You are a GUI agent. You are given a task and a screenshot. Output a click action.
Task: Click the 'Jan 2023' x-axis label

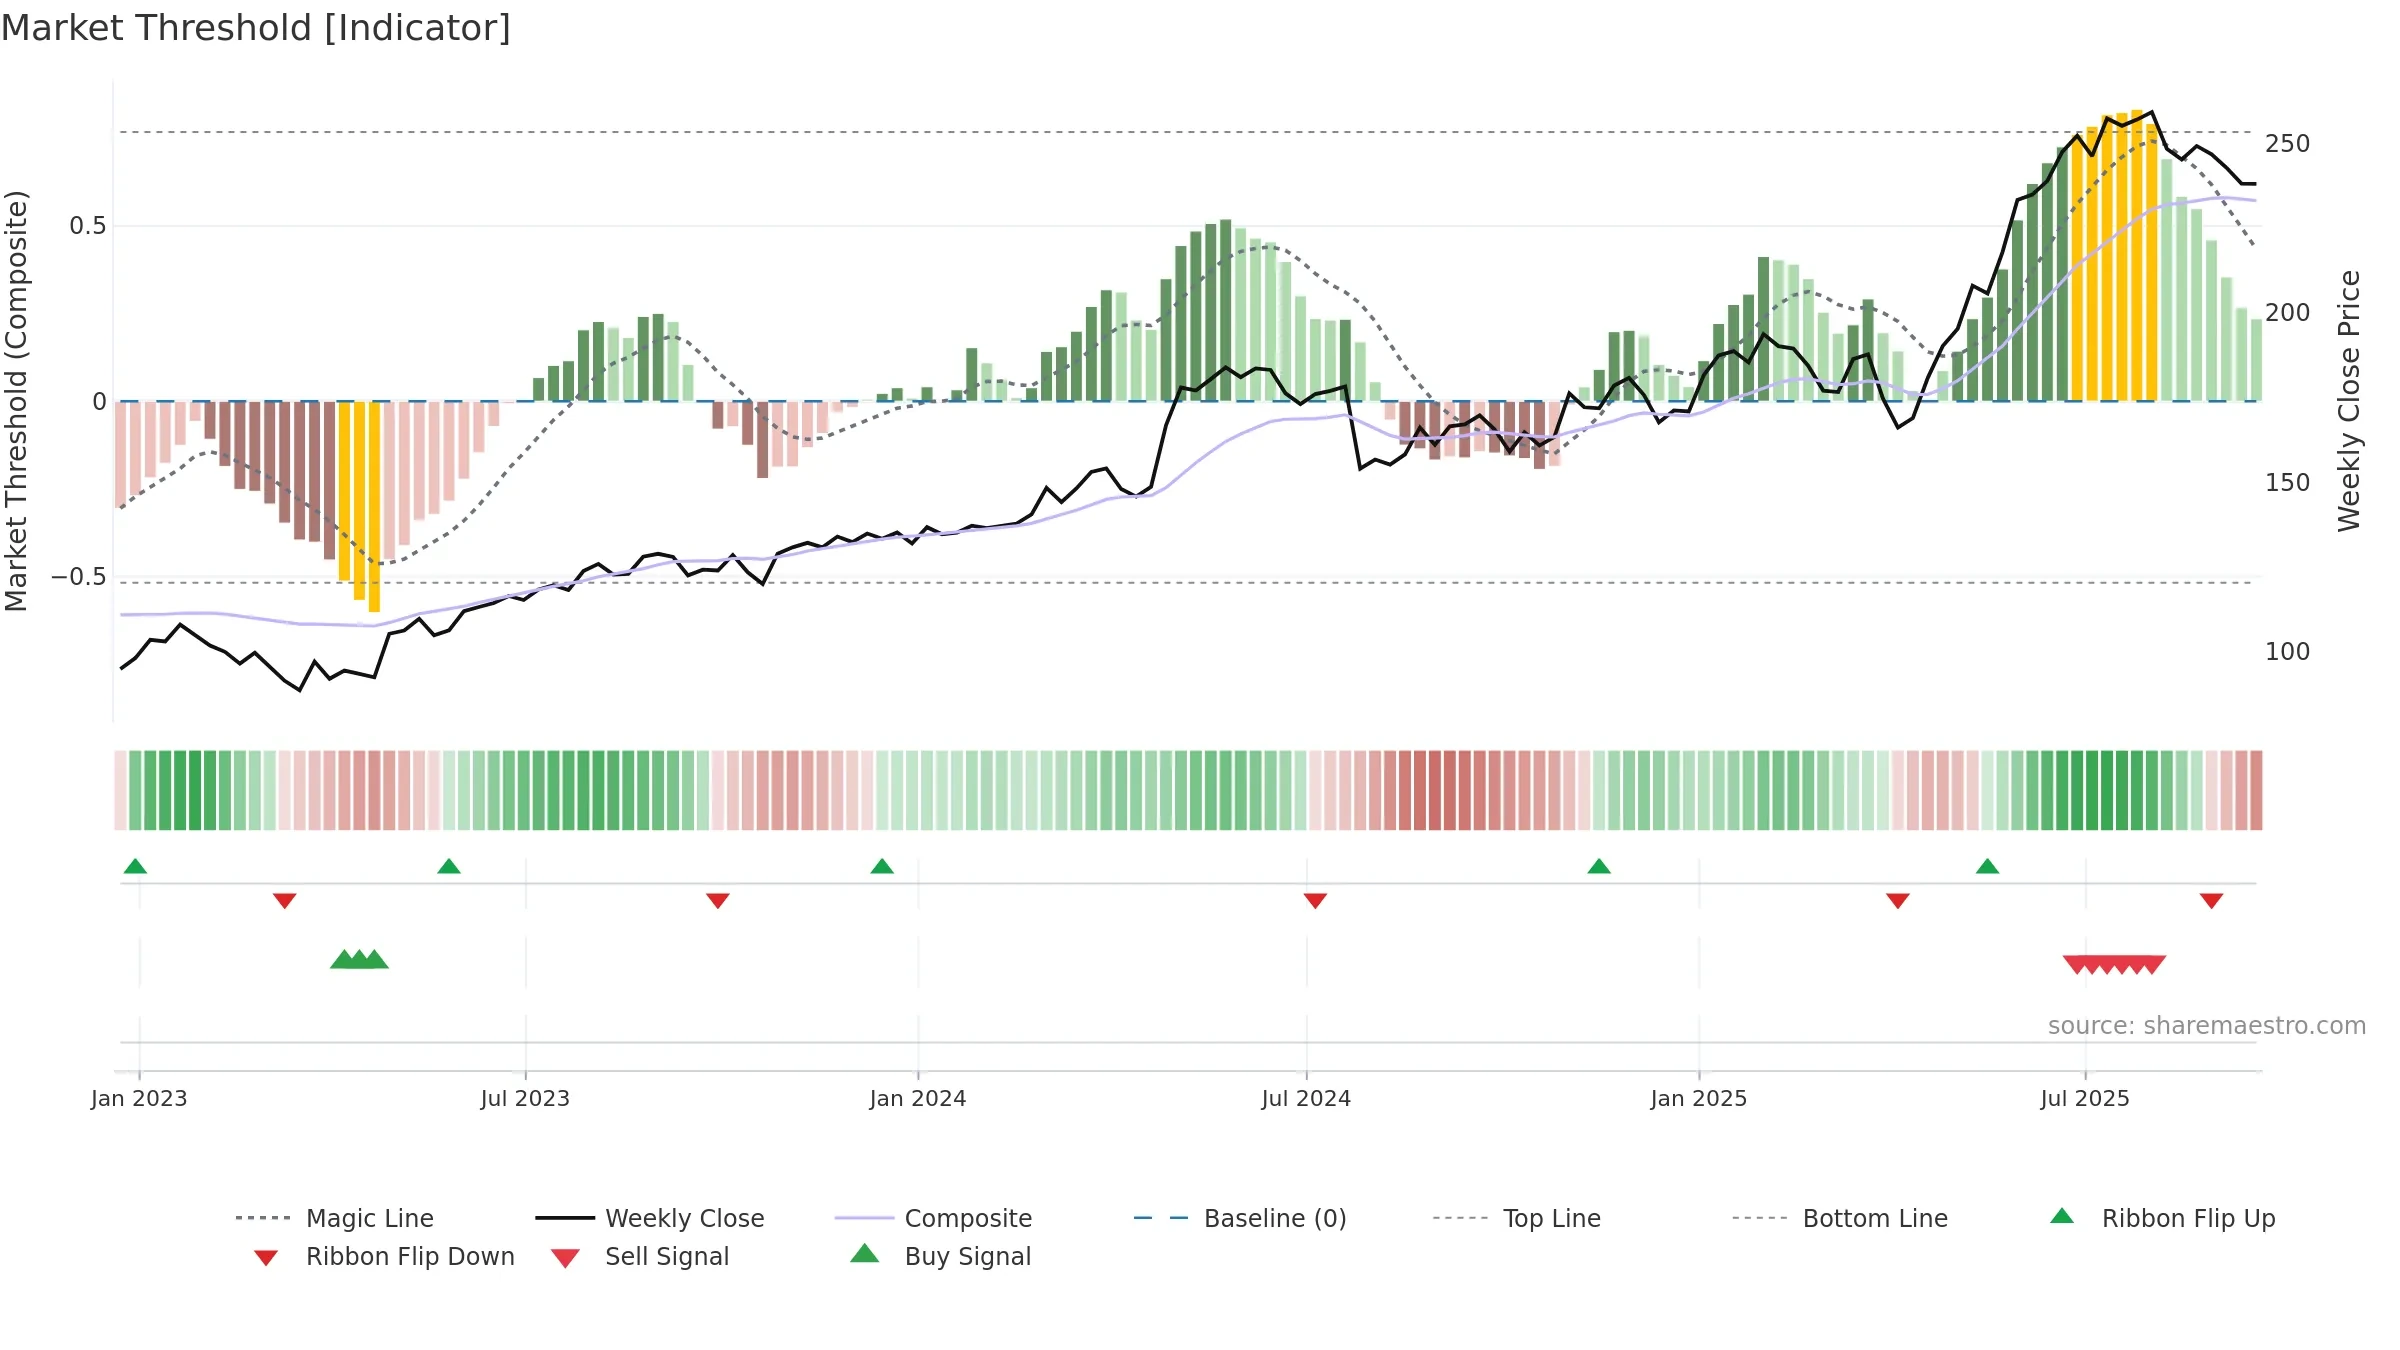139,1099
